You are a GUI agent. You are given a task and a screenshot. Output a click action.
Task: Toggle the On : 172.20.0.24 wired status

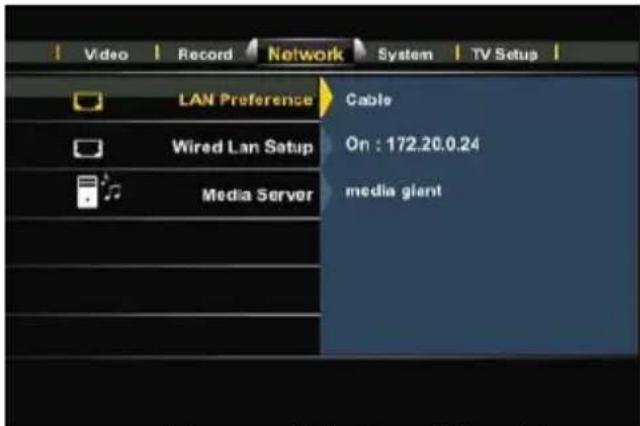pyautogui.click(x=412, y=144)
